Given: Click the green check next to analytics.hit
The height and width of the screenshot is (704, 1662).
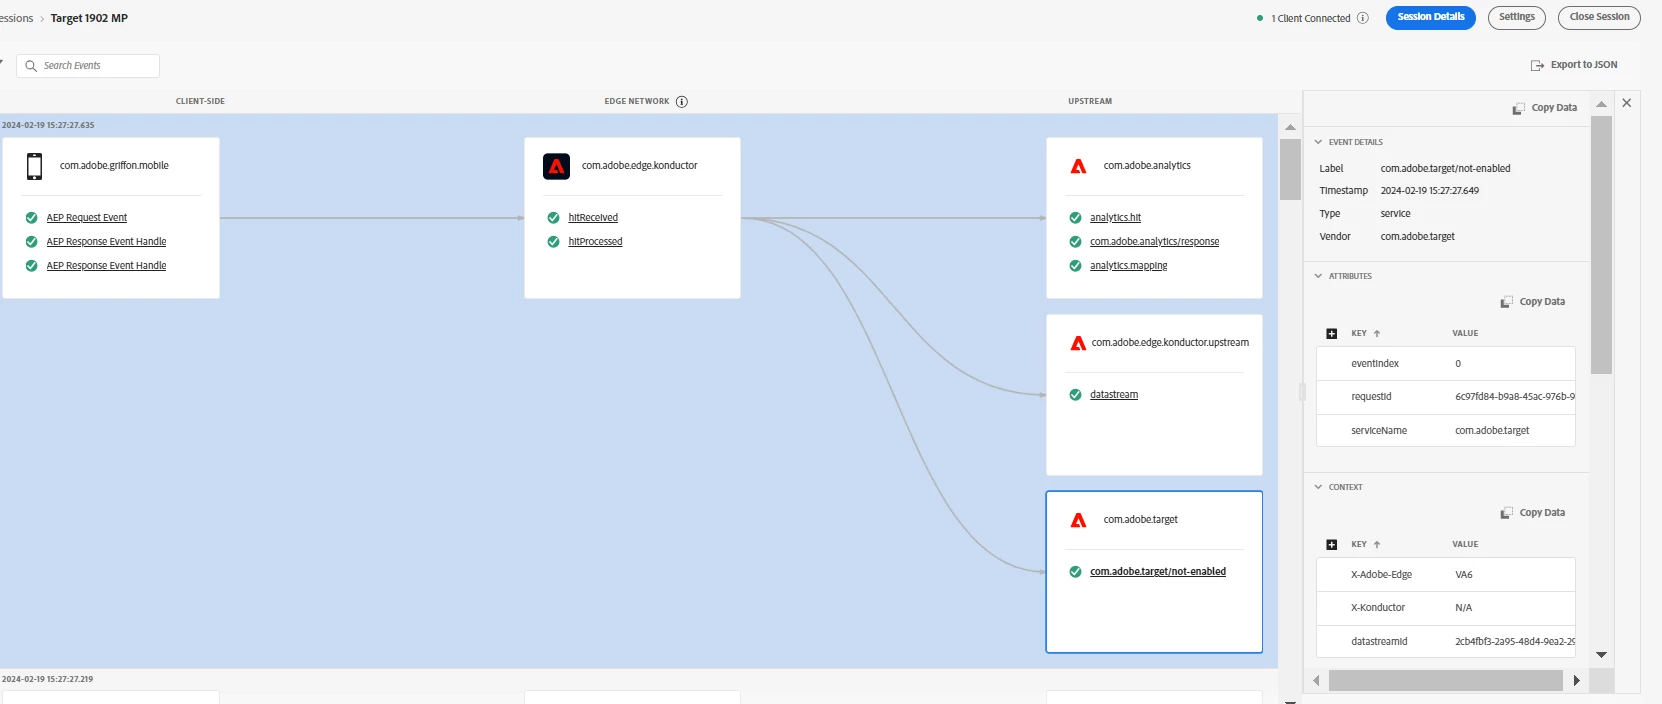Looking at the screenshot, I should pyautogui.click(x=1075, y=218).
